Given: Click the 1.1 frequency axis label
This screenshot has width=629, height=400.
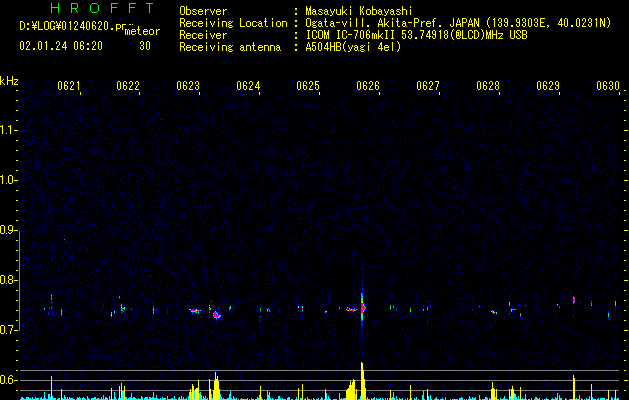Looking at the screenshot, I should (x=7, y=130).
